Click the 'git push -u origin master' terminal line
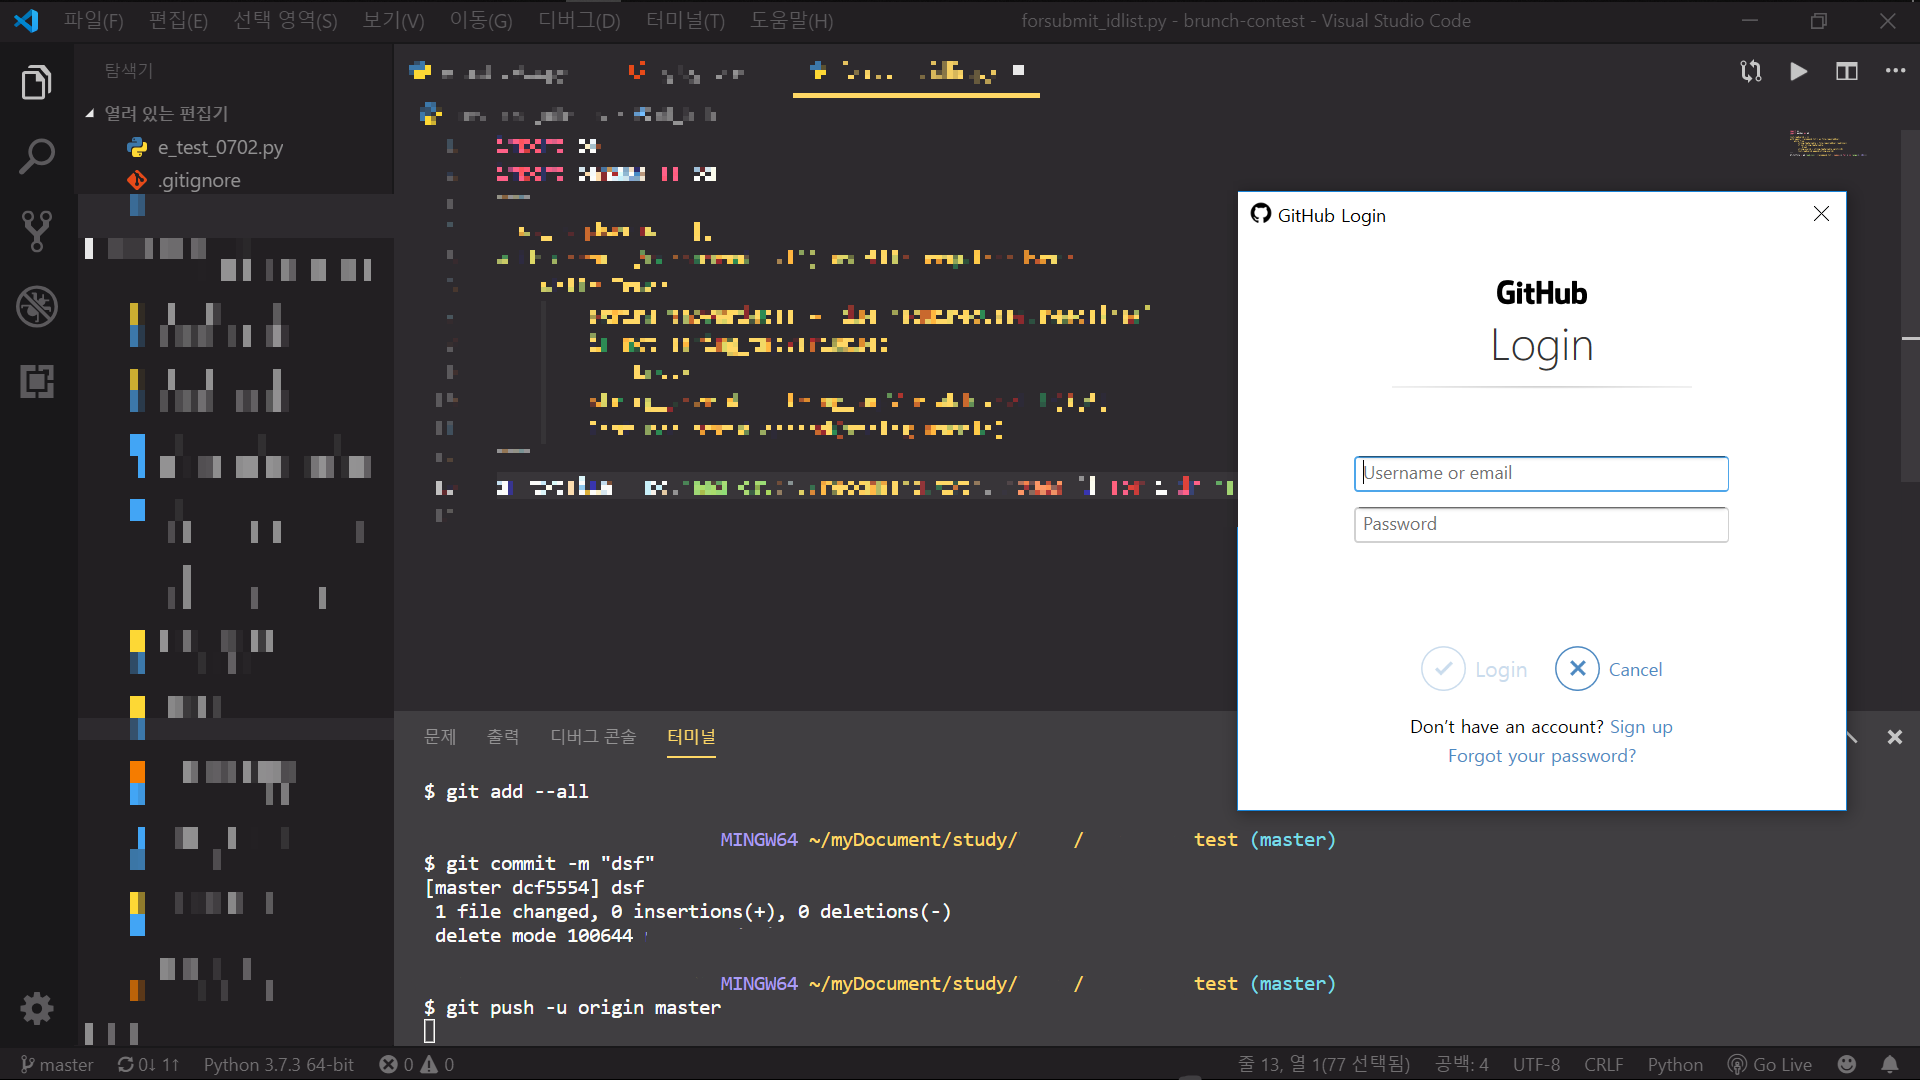This screenshot has height=1080, width=1920. (x=572, y=1007)
